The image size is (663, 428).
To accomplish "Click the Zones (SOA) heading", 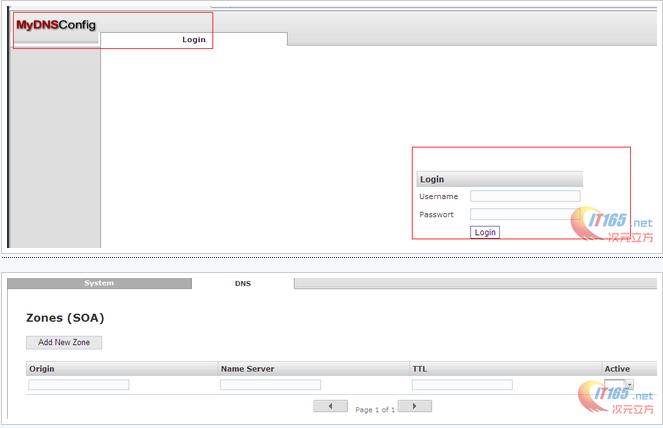I will pos(65,318).
